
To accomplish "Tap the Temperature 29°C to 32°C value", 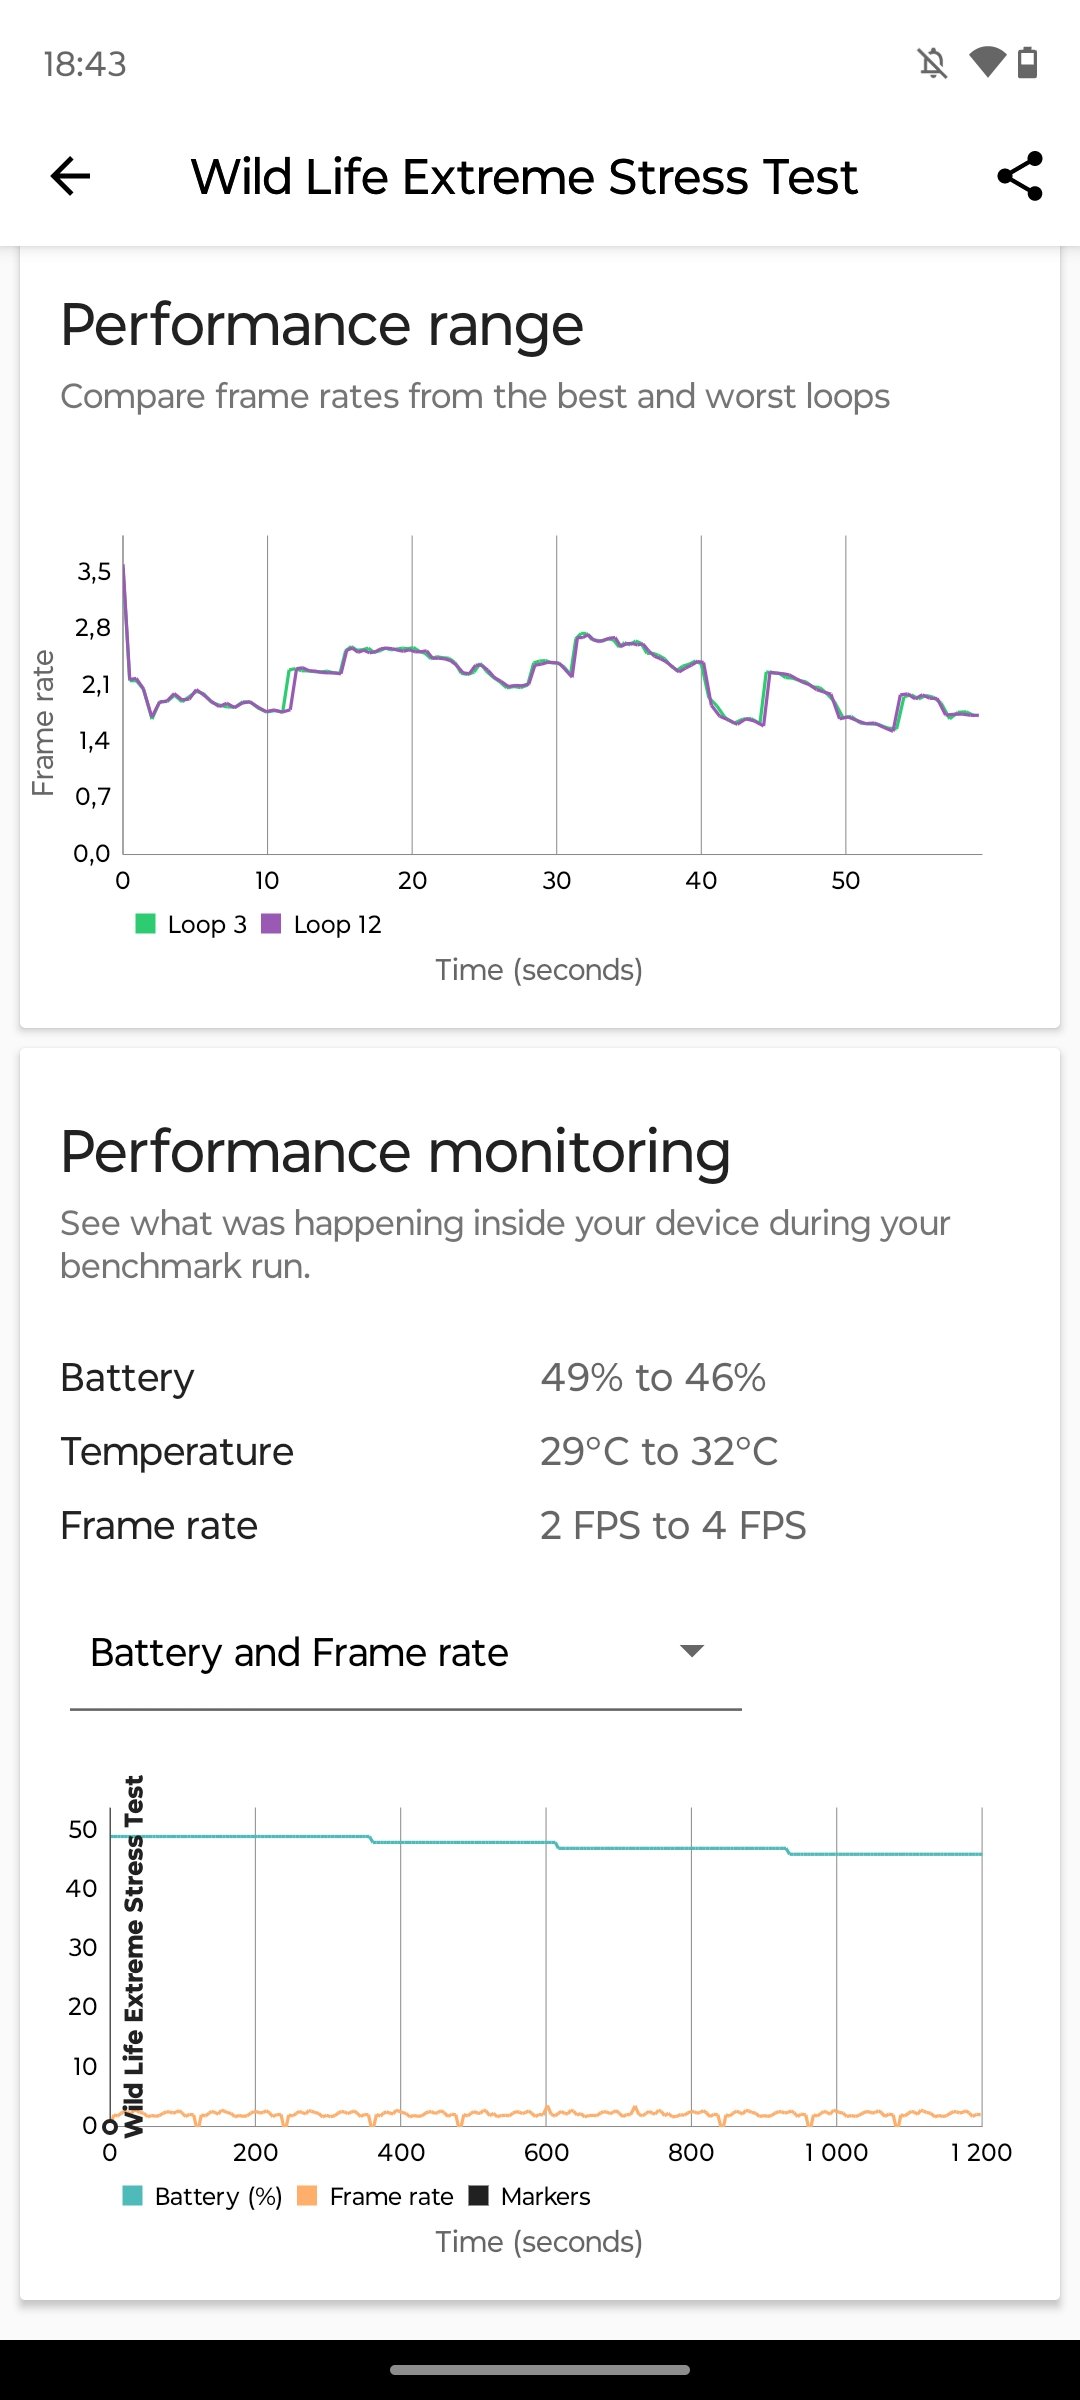I will pyautogui.click(x=659, y=1452).
